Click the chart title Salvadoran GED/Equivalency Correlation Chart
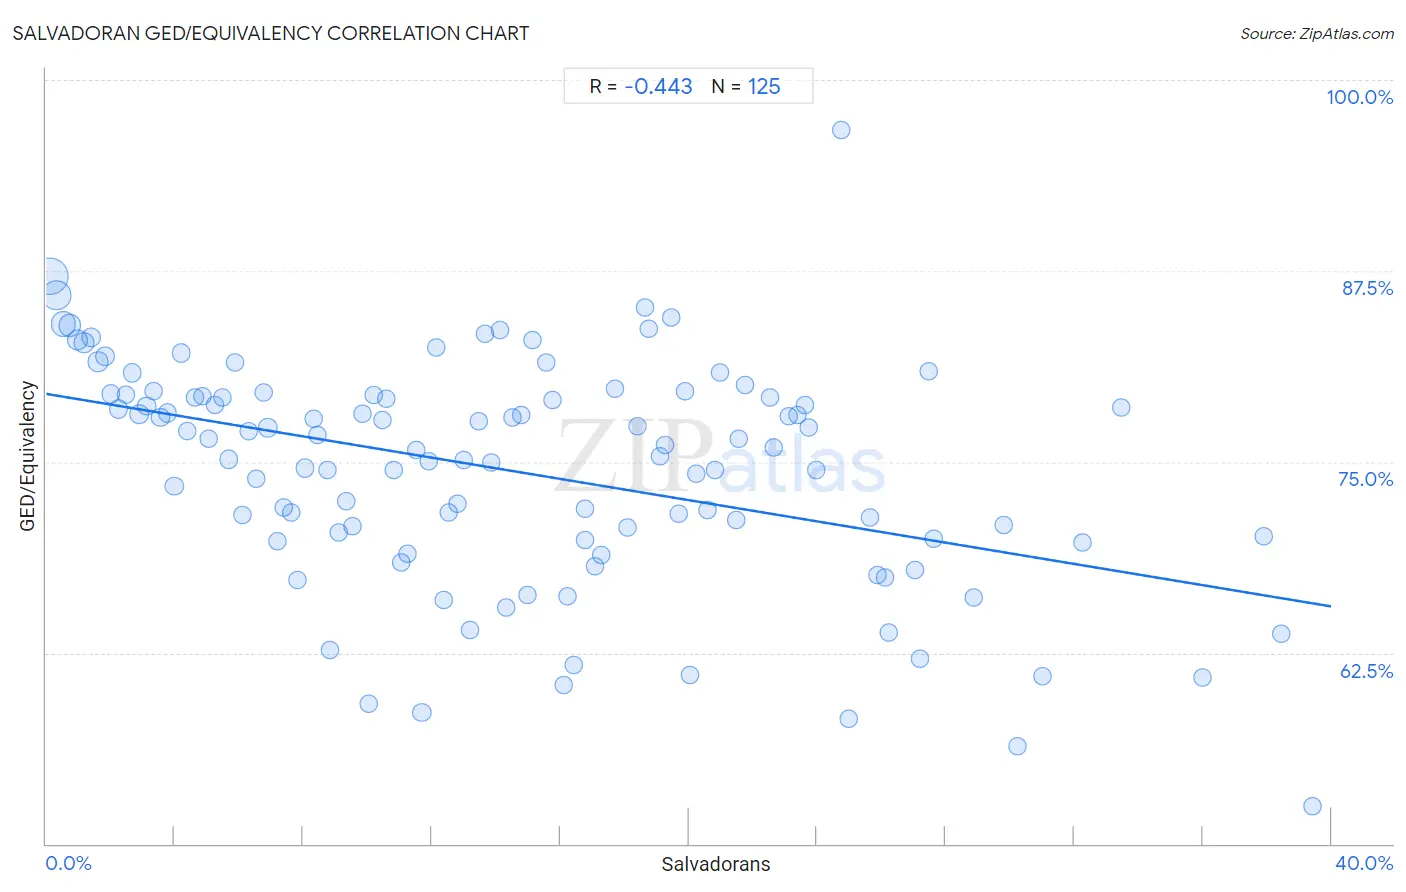 pyautogui.click(x=270, y=33)
